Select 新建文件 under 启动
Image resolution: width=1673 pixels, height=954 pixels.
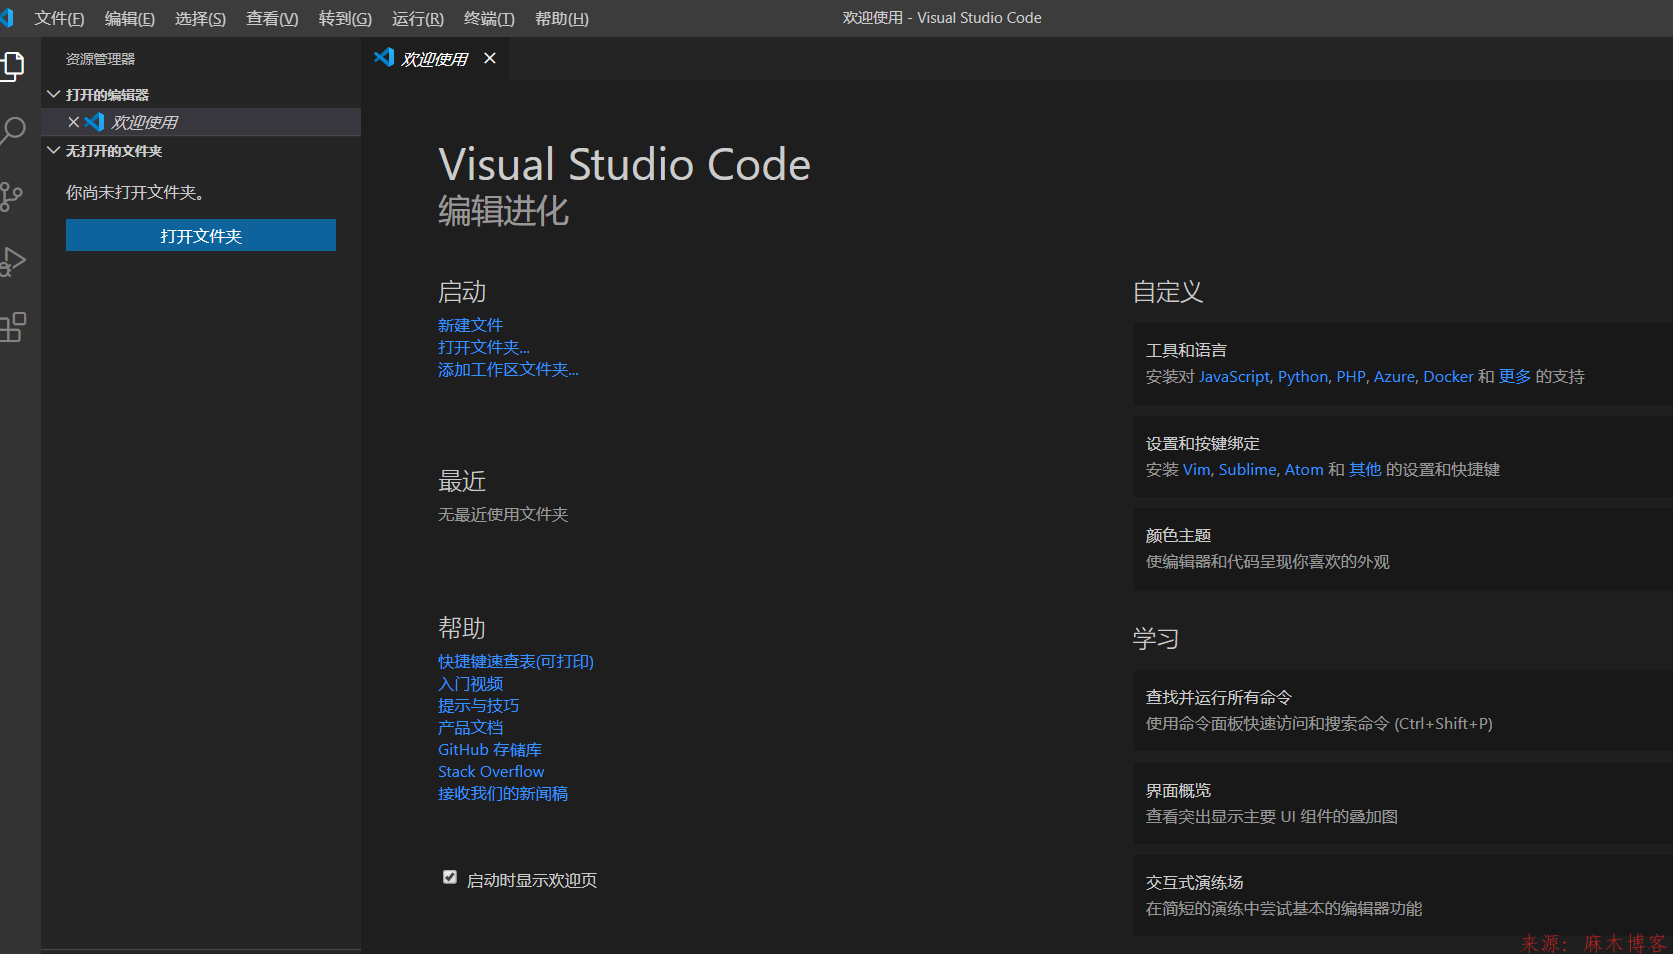coord(470,324)
